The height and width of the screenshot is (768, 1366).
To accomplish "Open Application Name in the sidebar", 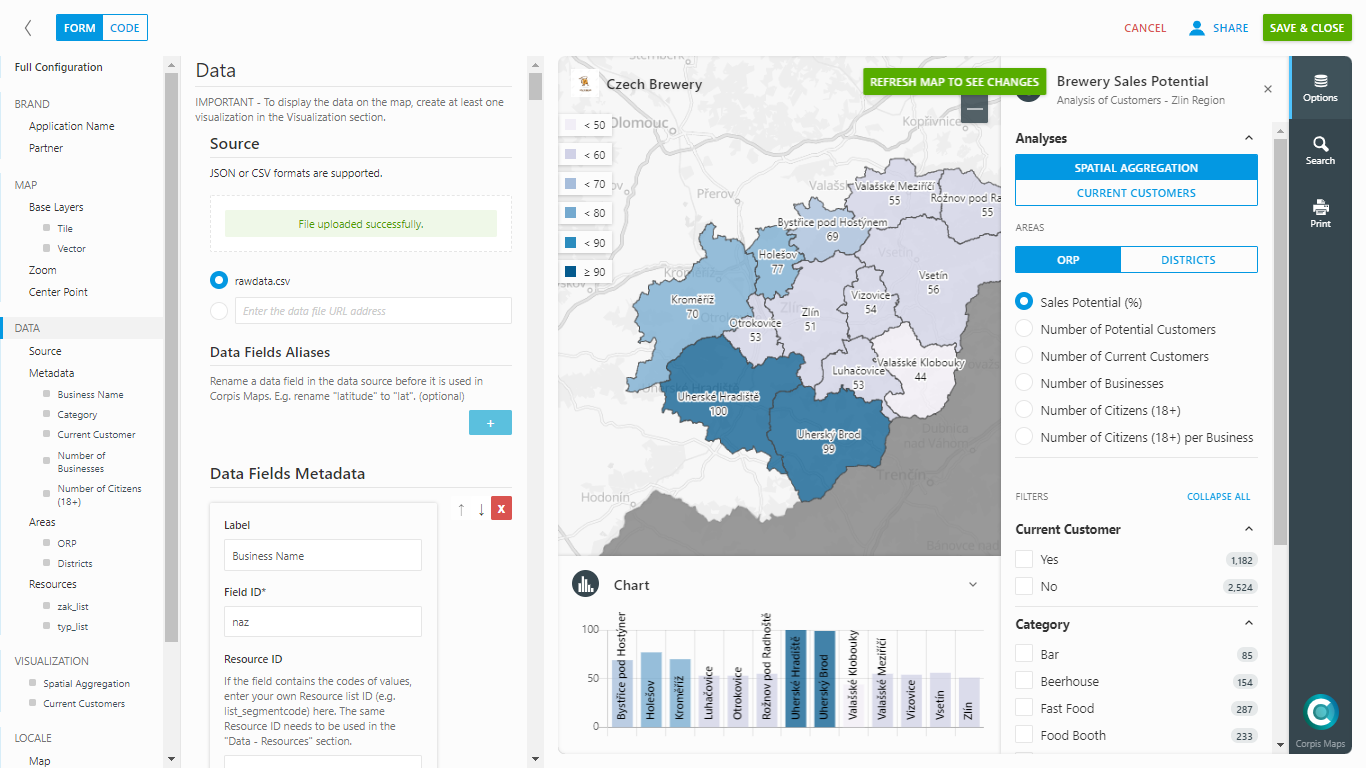I will [x=72, y=126].
